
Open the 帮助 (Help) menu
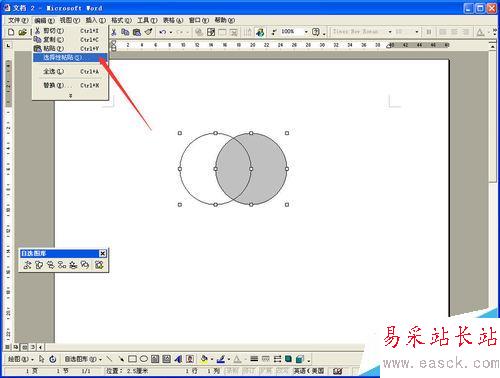pos(224,20)
